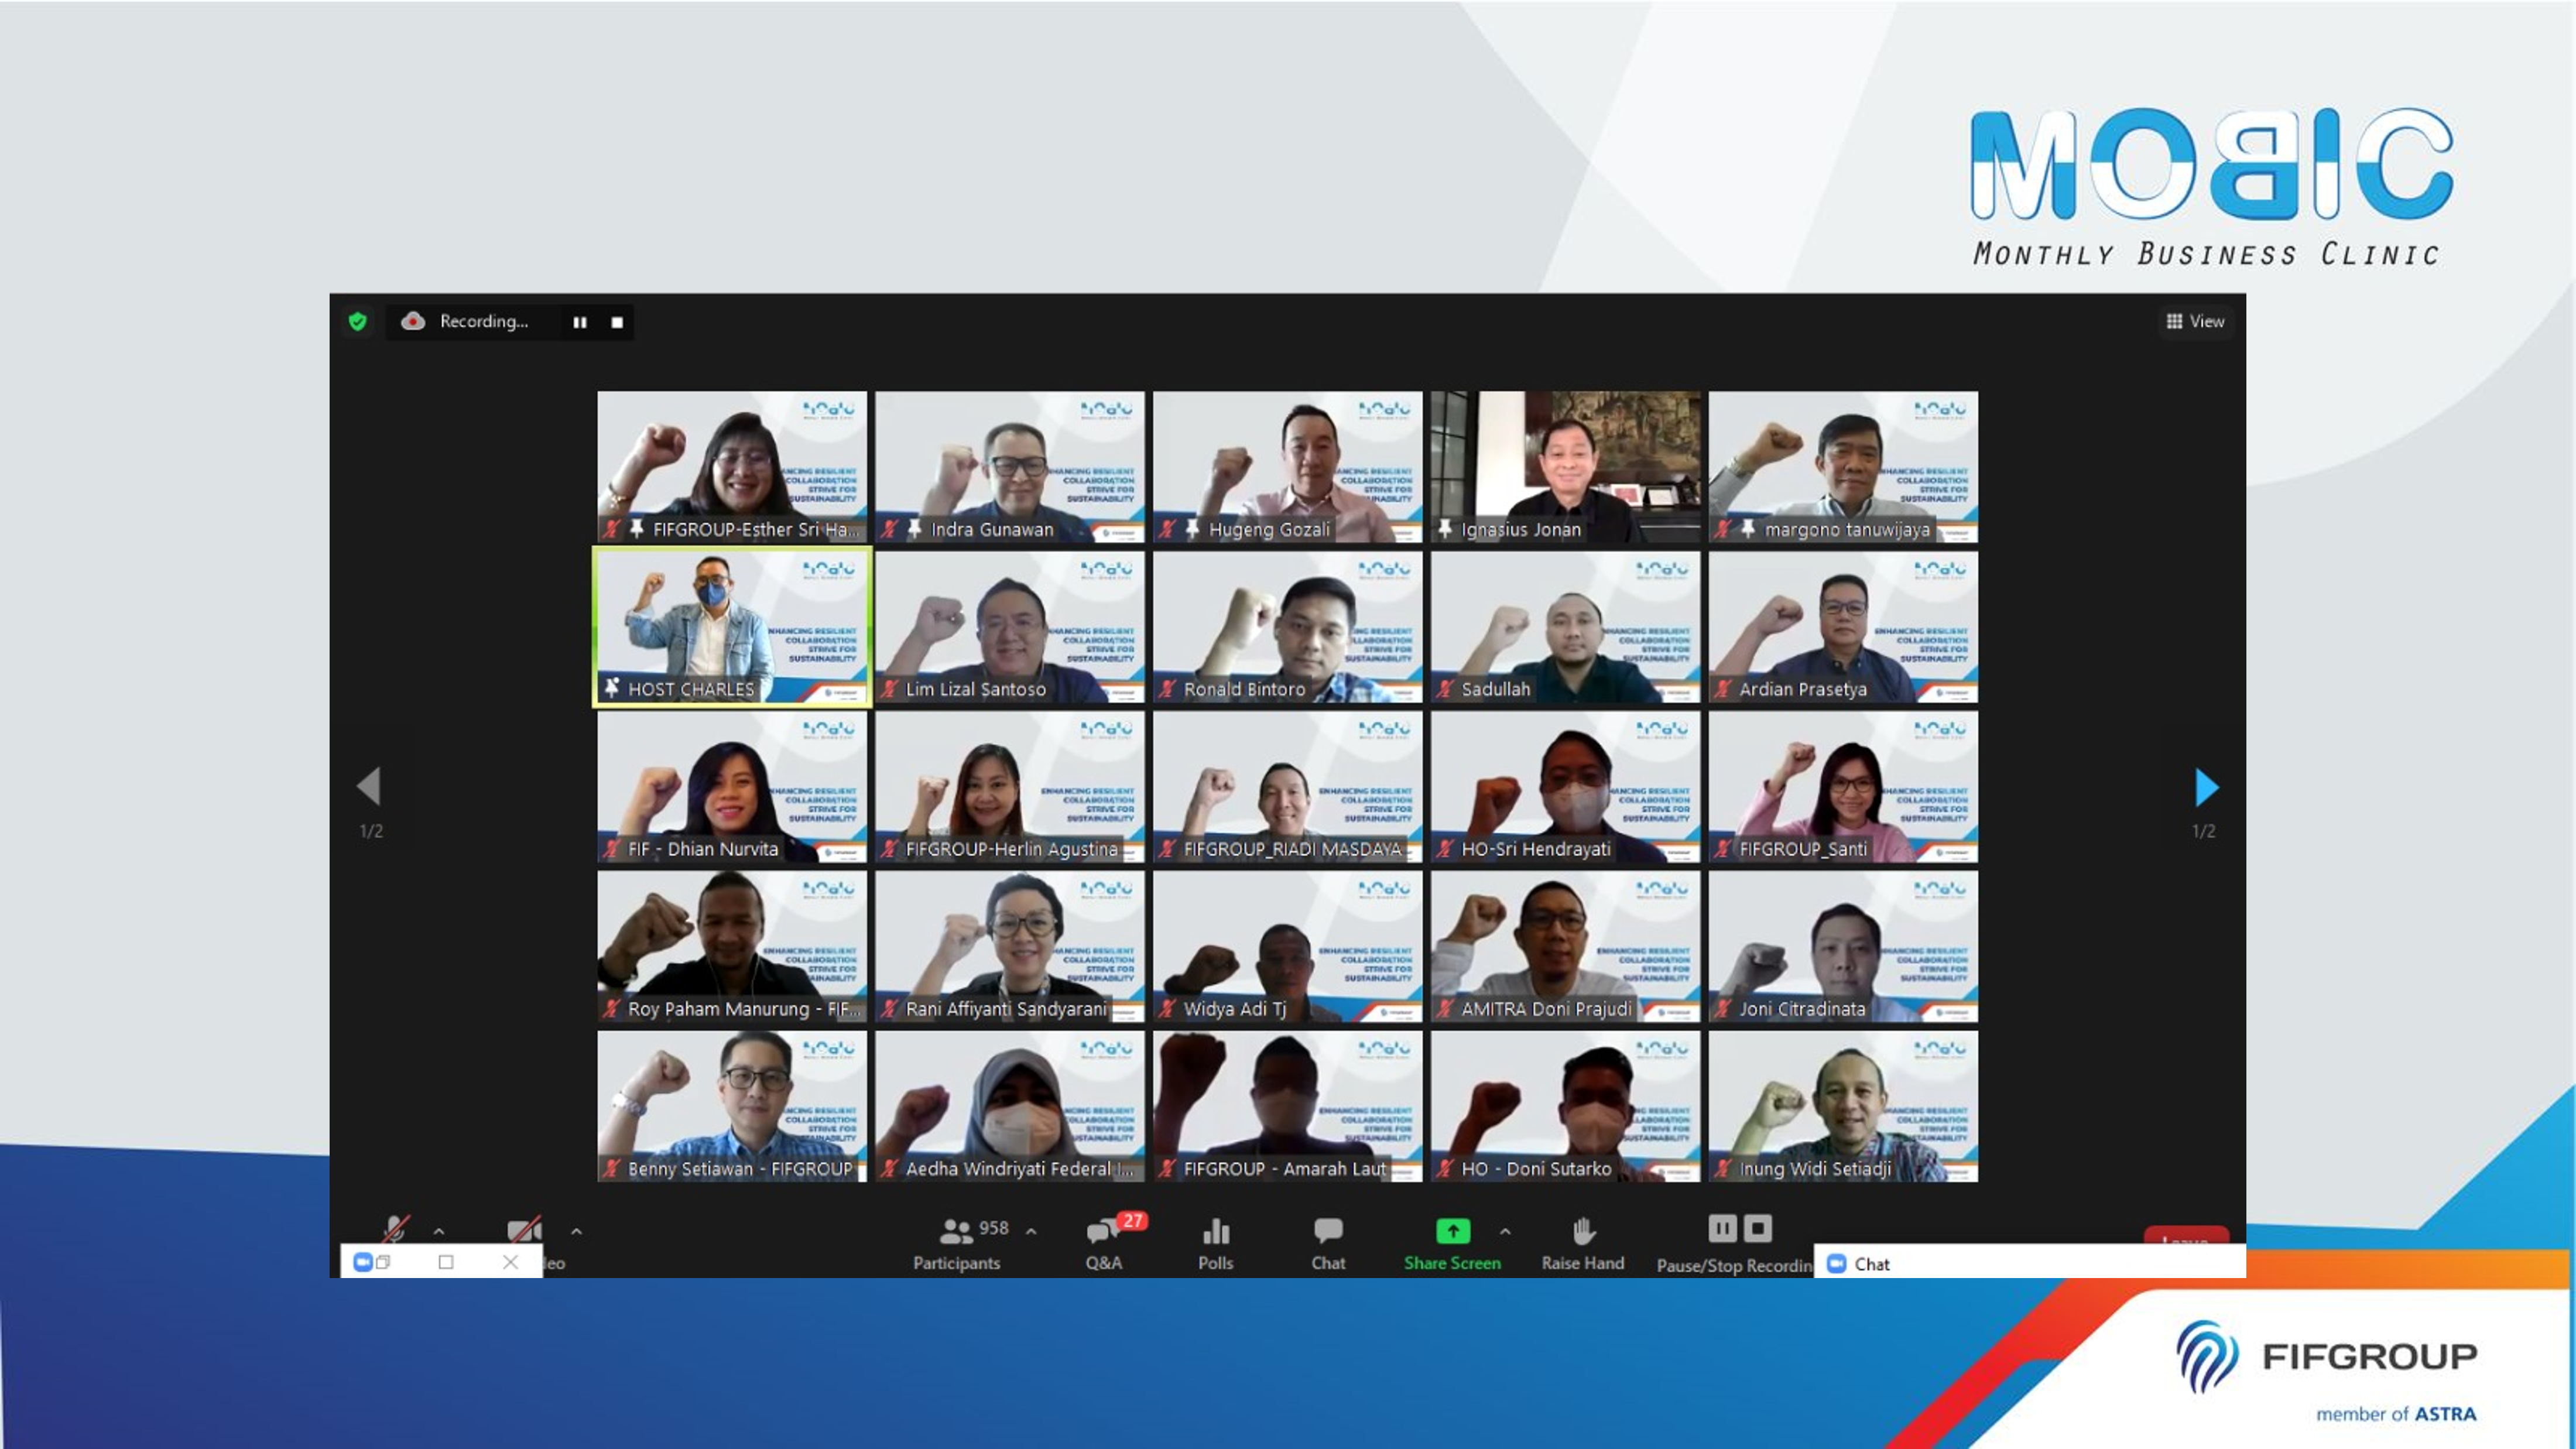Click pin icon on HOST CHARLES label
The height and width of the screenshot is (1449, 2576).
point(612,688)
